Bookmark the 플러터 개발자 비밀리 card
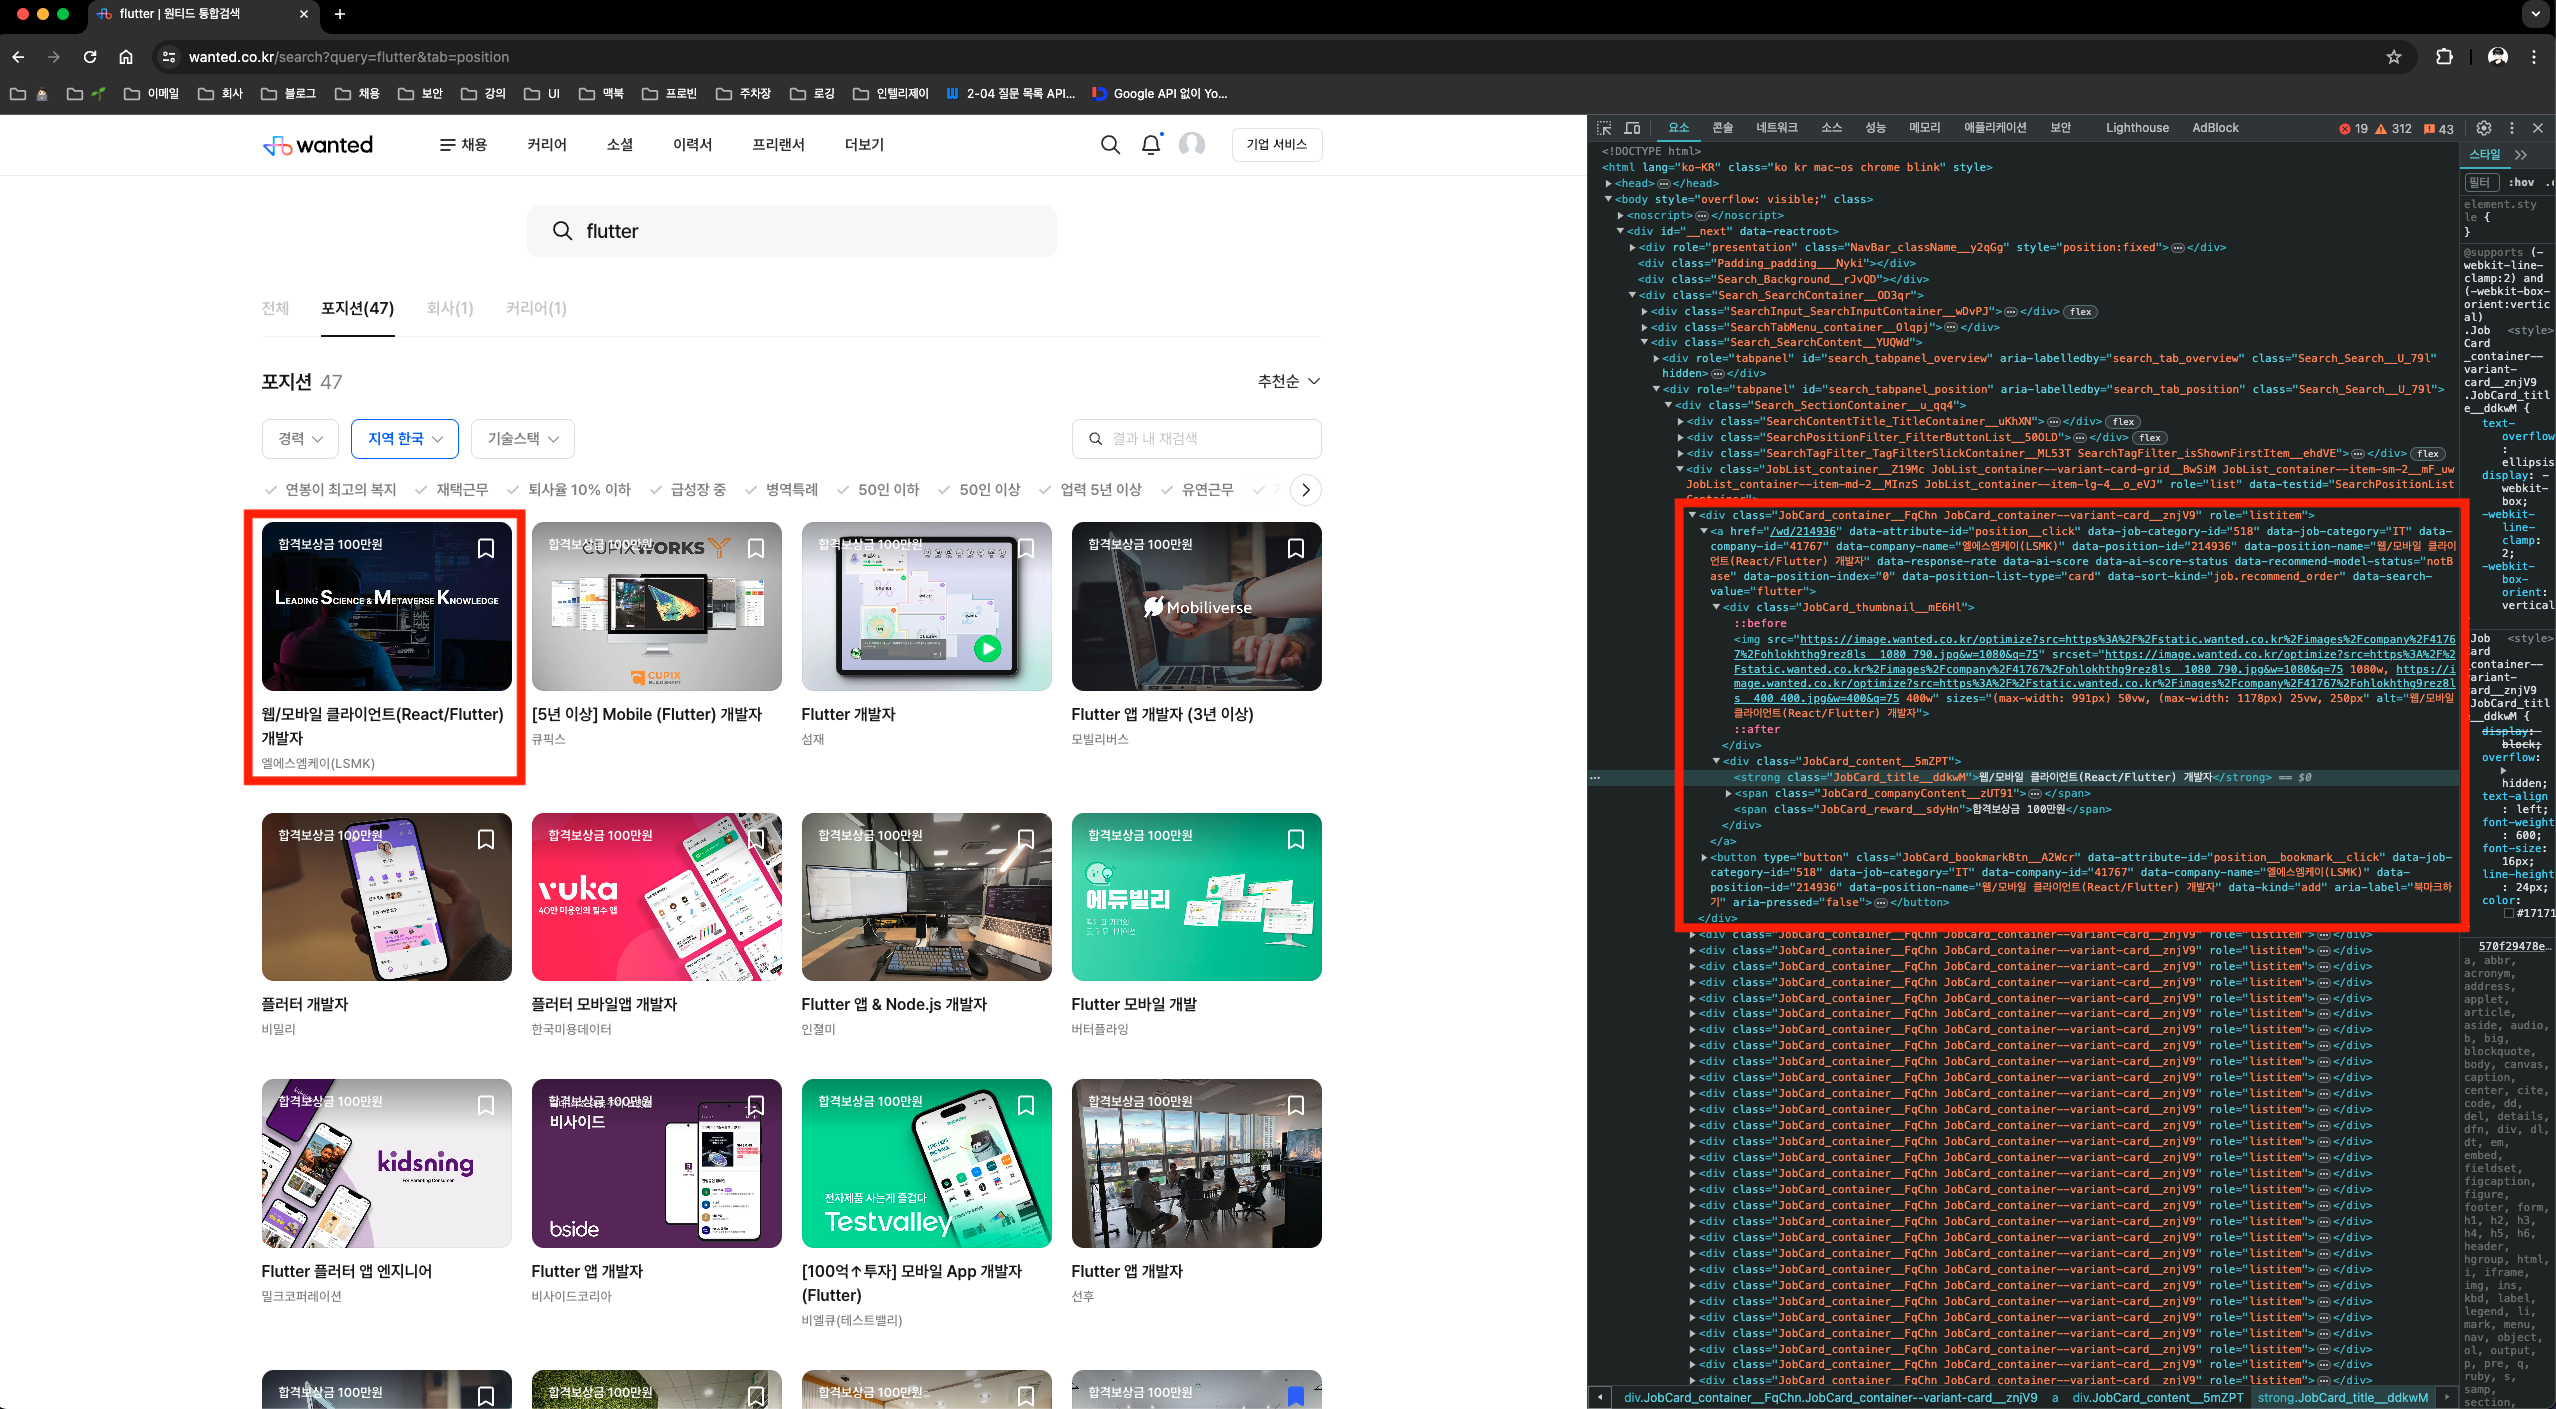 tap(486, 839)
